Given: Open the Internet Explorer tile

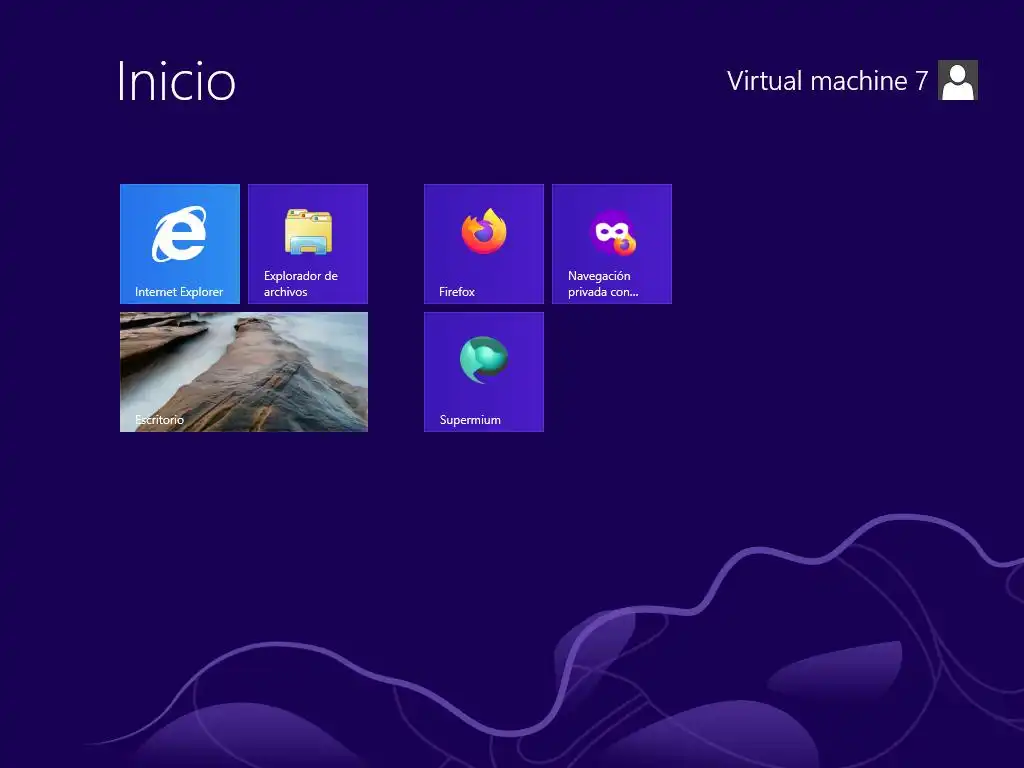Looking at the screenshot, I should click(180, 244).
